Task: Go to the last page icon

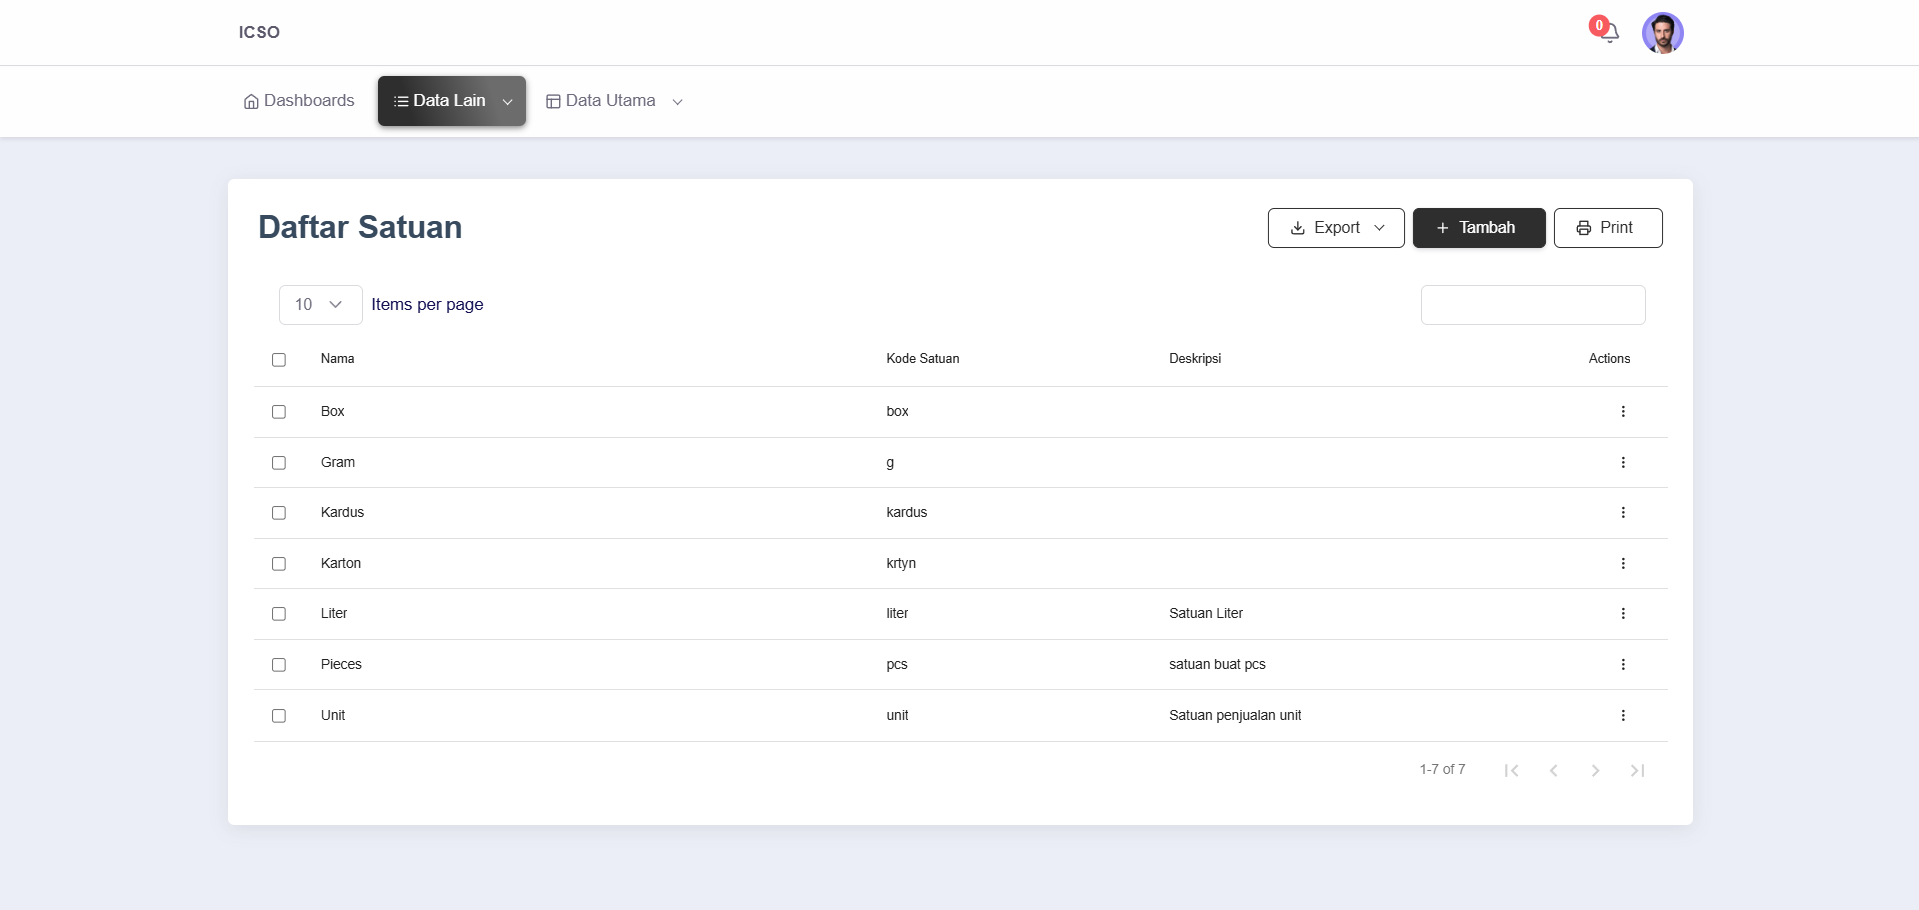Action: (x=1637, y=770)
